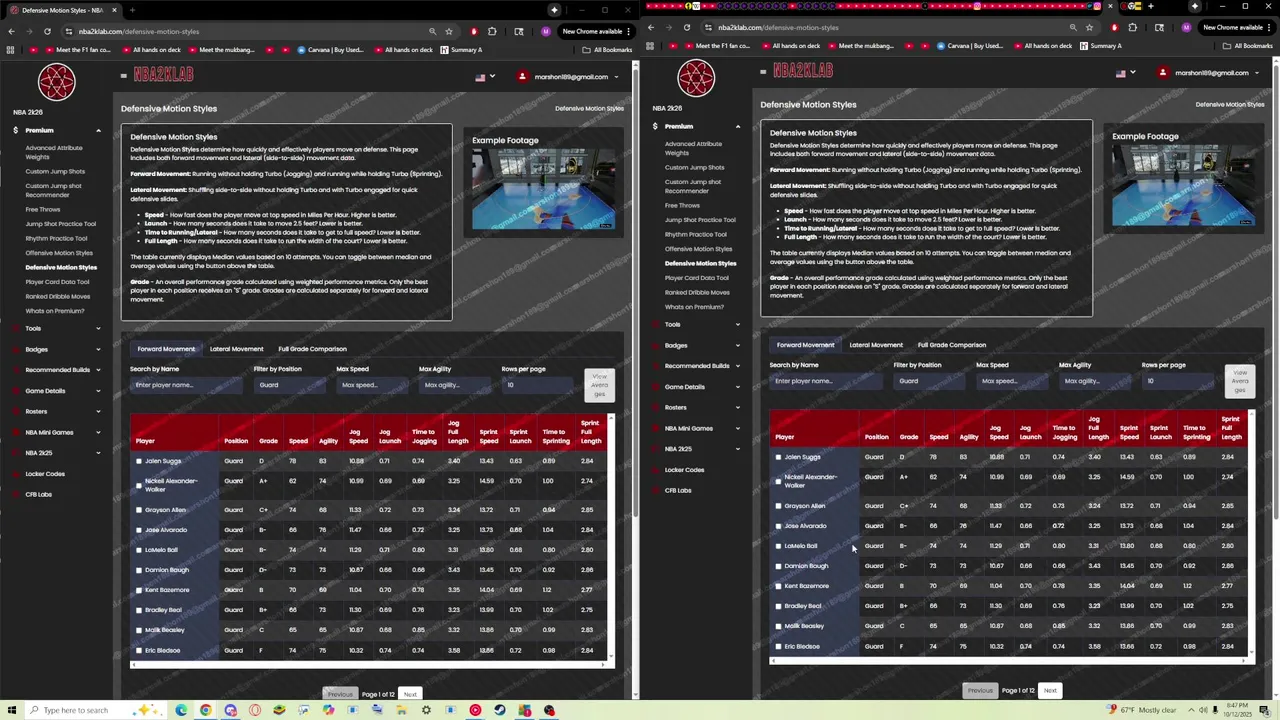Viewport: 1280px width, 720px height.
Task: Go to Next page in the right window
Action: tap(1050, 690)
